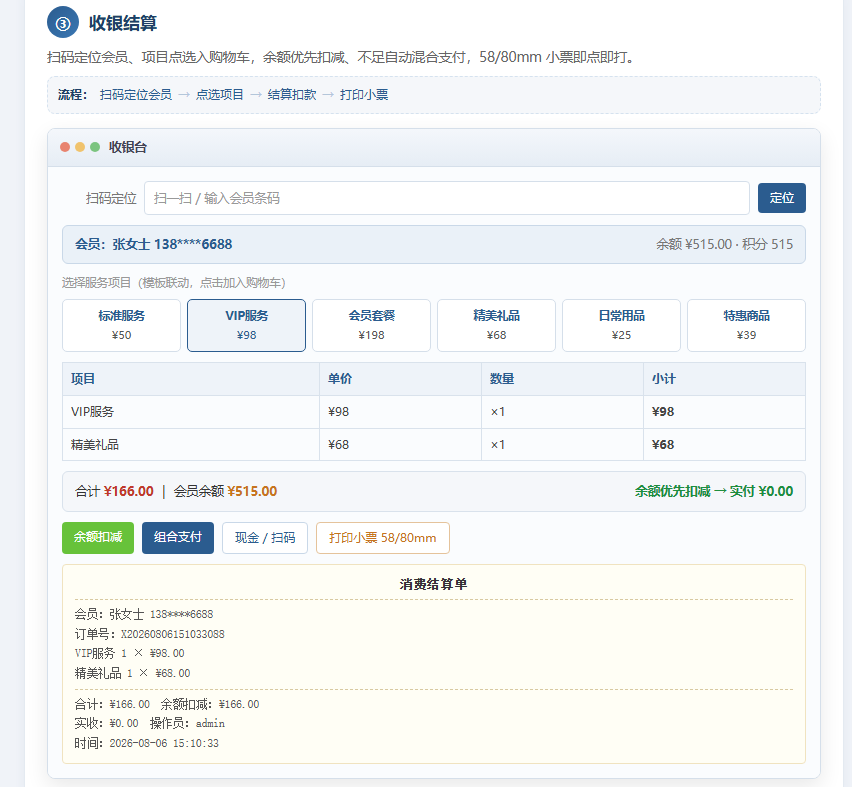
Task: Click 点选项目 step in the flow line
Action: click(220, 95)
